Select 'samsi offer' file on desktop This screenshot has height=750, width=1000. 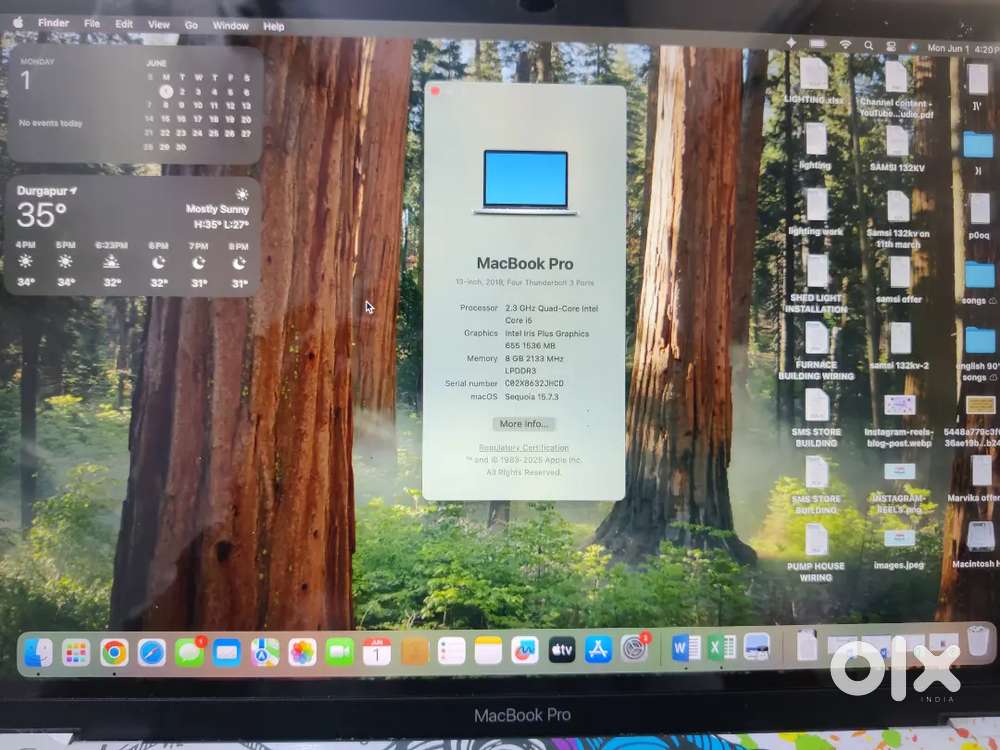click(x=899, y=280)
